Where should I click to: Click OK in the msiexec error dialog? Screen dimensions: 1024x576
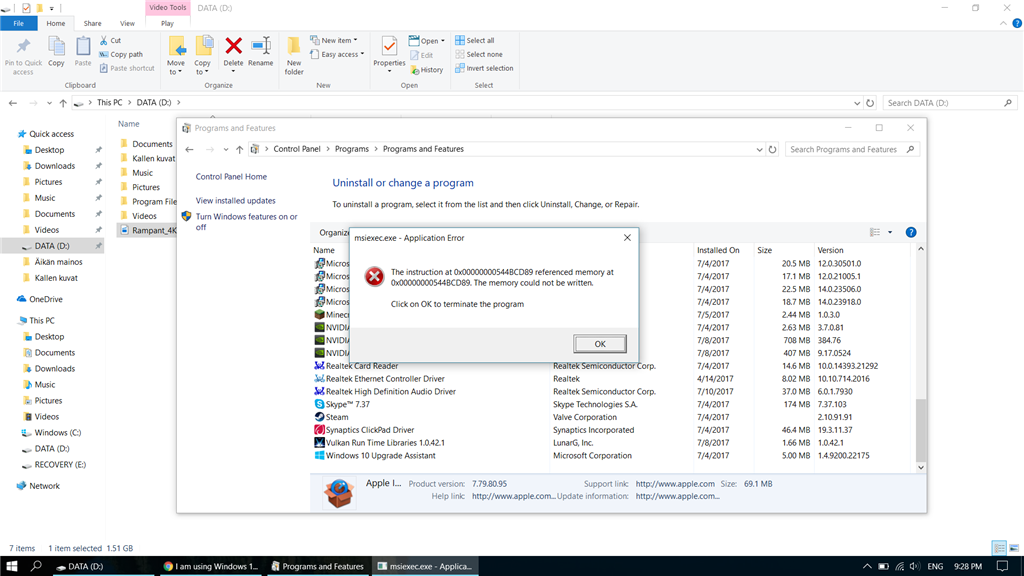tap(600, 344)
